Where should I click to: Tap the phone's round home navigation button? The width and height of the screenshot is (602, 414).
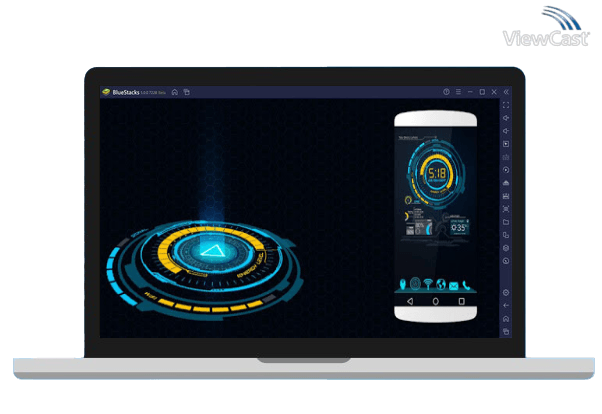tap(436, 302)
